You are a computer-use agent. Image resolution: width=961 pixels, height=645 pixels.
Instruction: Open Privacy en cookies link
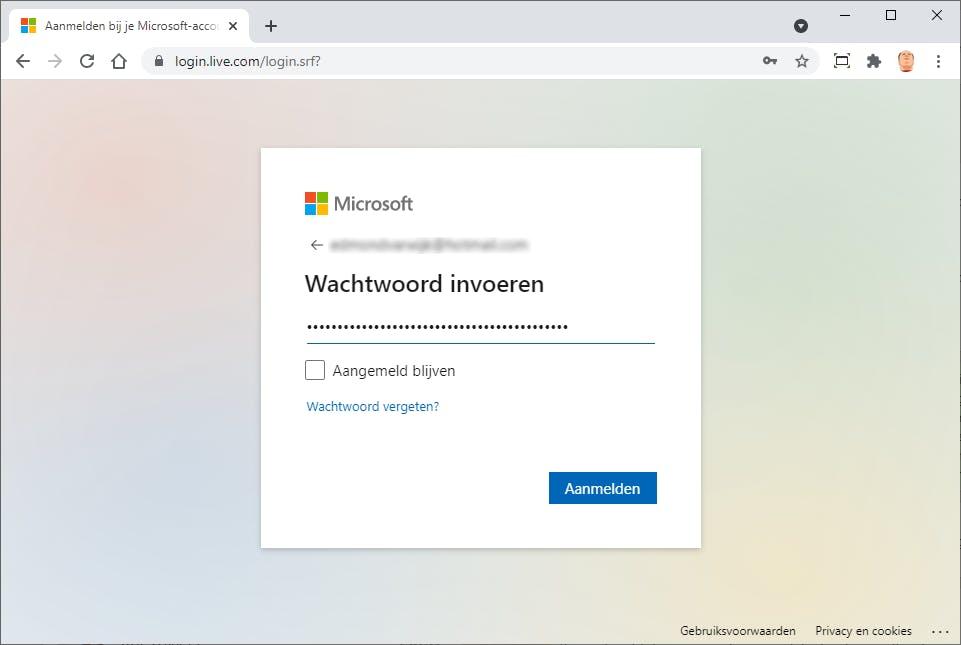[863, 630]
